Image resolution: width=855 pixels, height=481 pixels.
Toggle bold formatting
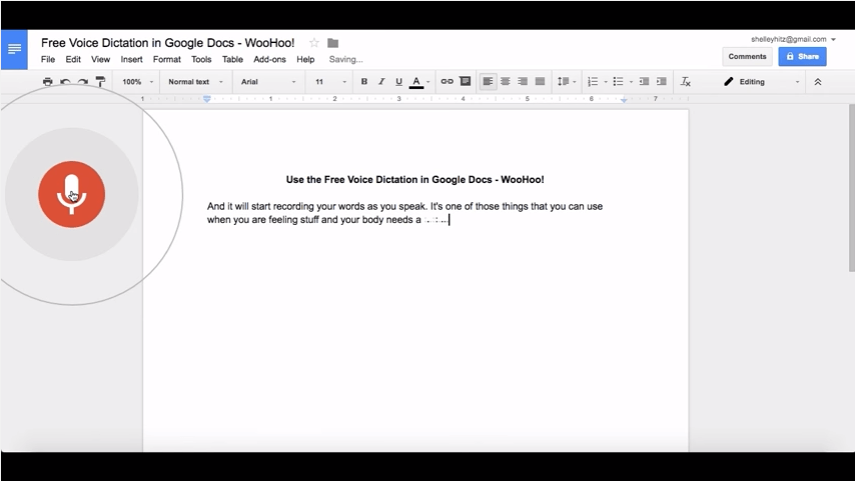point(364,82)
